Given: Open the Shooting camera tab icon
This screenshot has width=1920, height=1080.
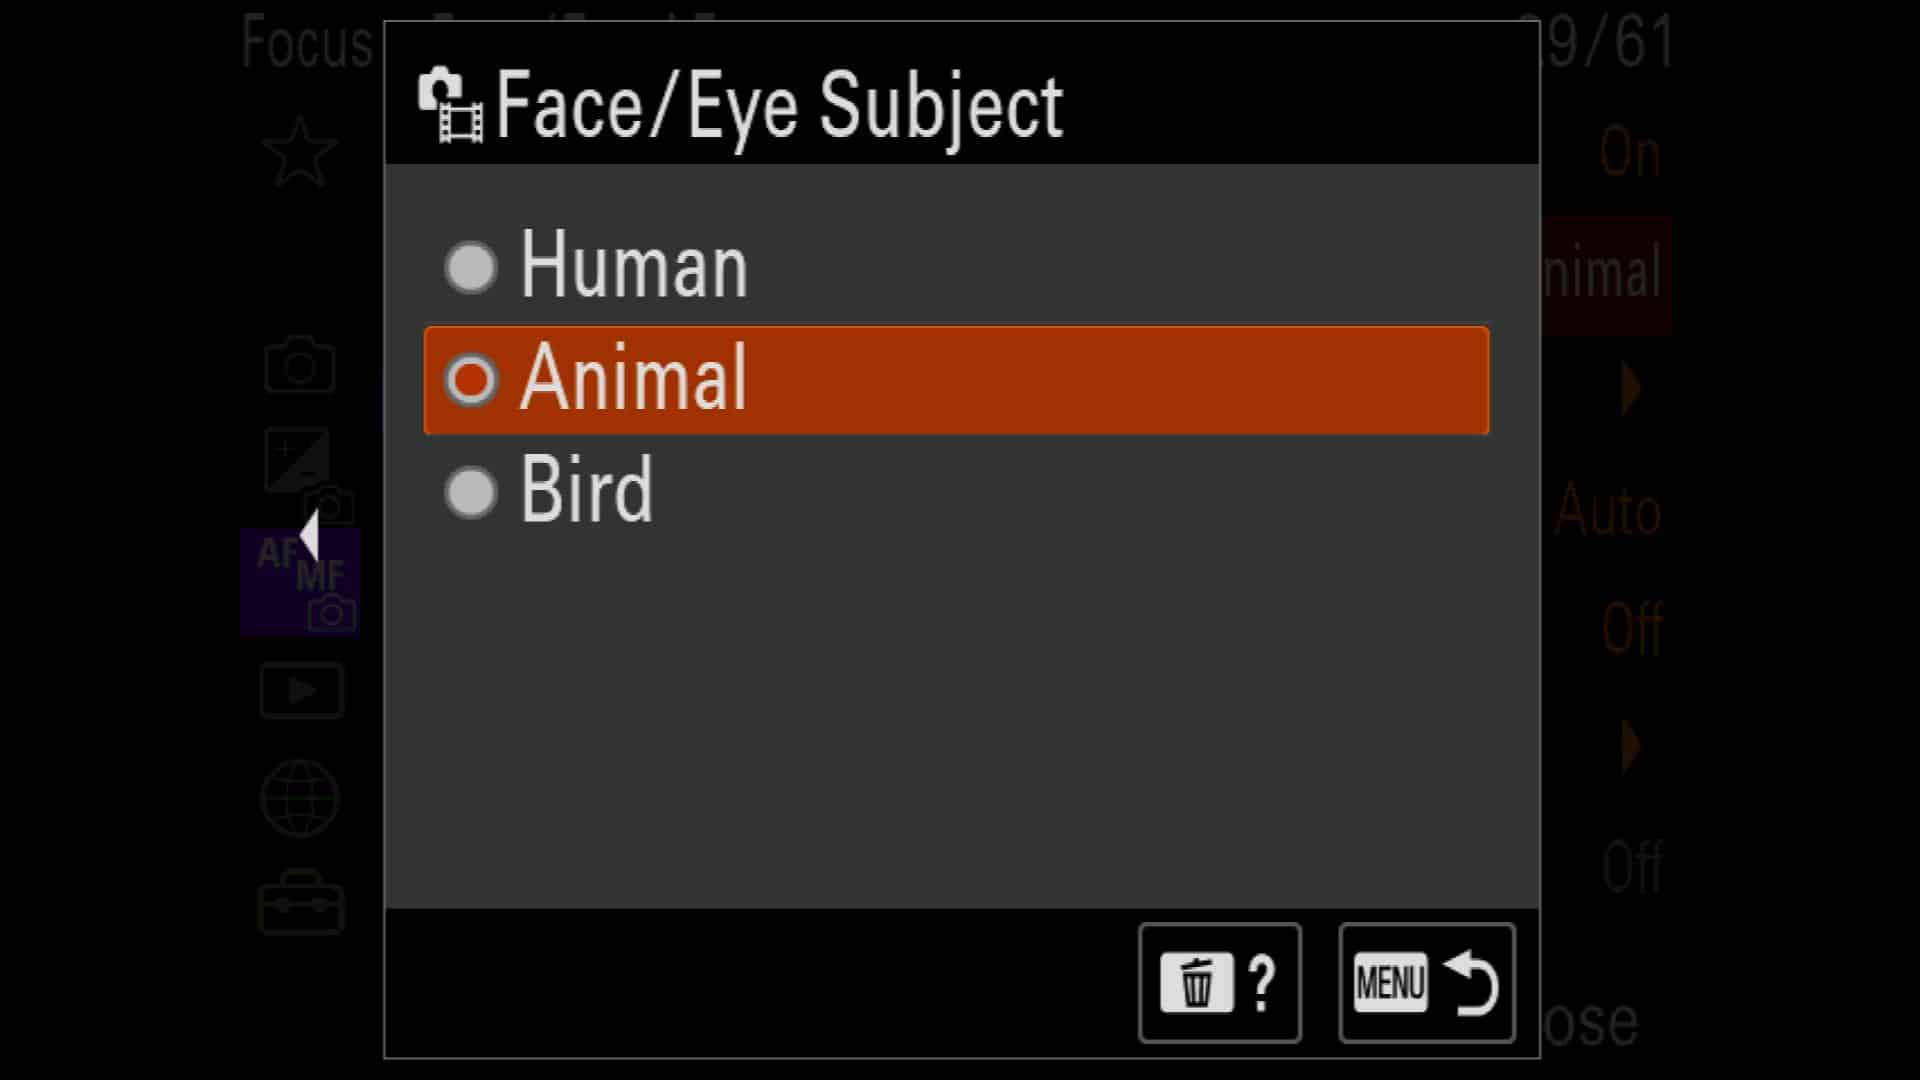Looking at the screenshot, I should pyautogui.click(x=299, y=364).
